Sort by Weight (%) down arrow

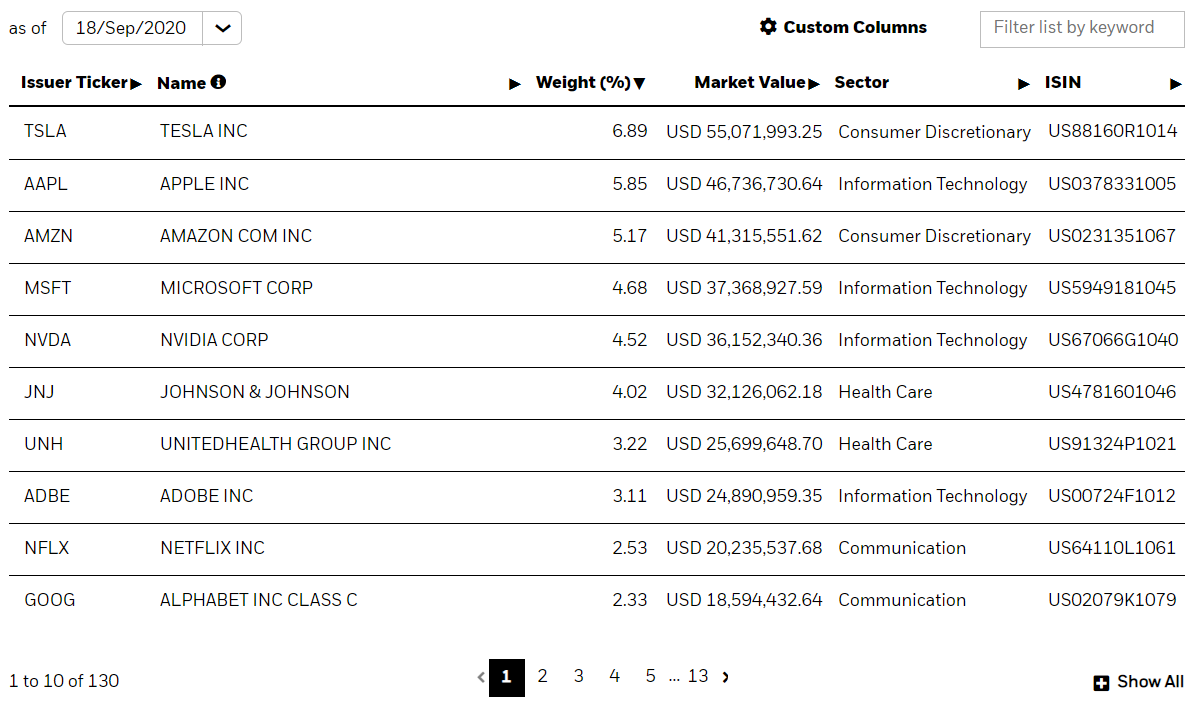pos(639,84)
